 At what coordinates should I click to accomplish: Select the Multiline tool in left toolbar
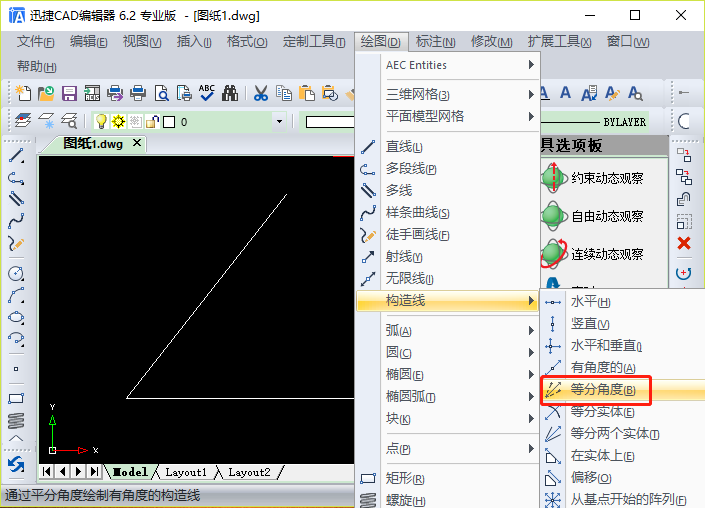(16, 199)
